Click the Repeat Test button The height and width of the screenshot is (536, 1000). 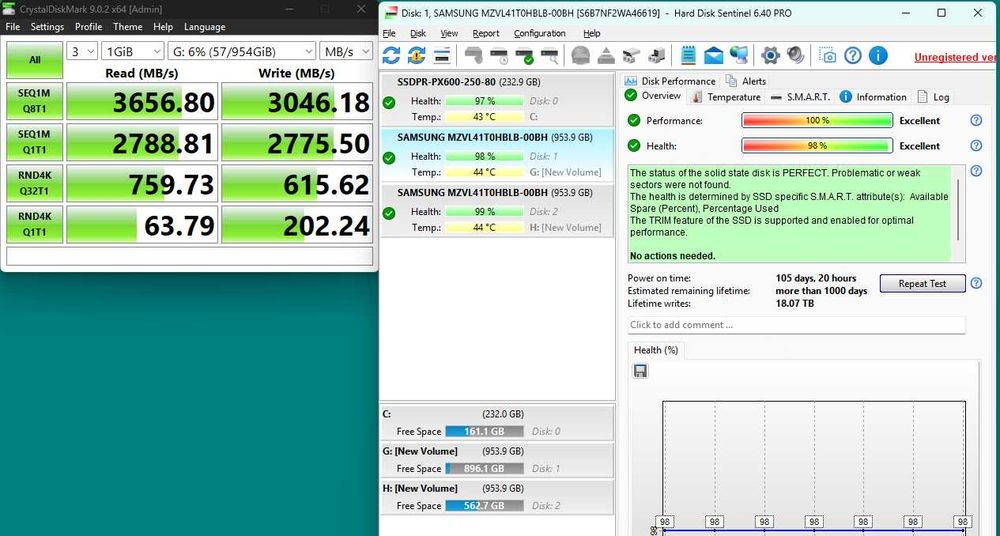click(922, 283)
